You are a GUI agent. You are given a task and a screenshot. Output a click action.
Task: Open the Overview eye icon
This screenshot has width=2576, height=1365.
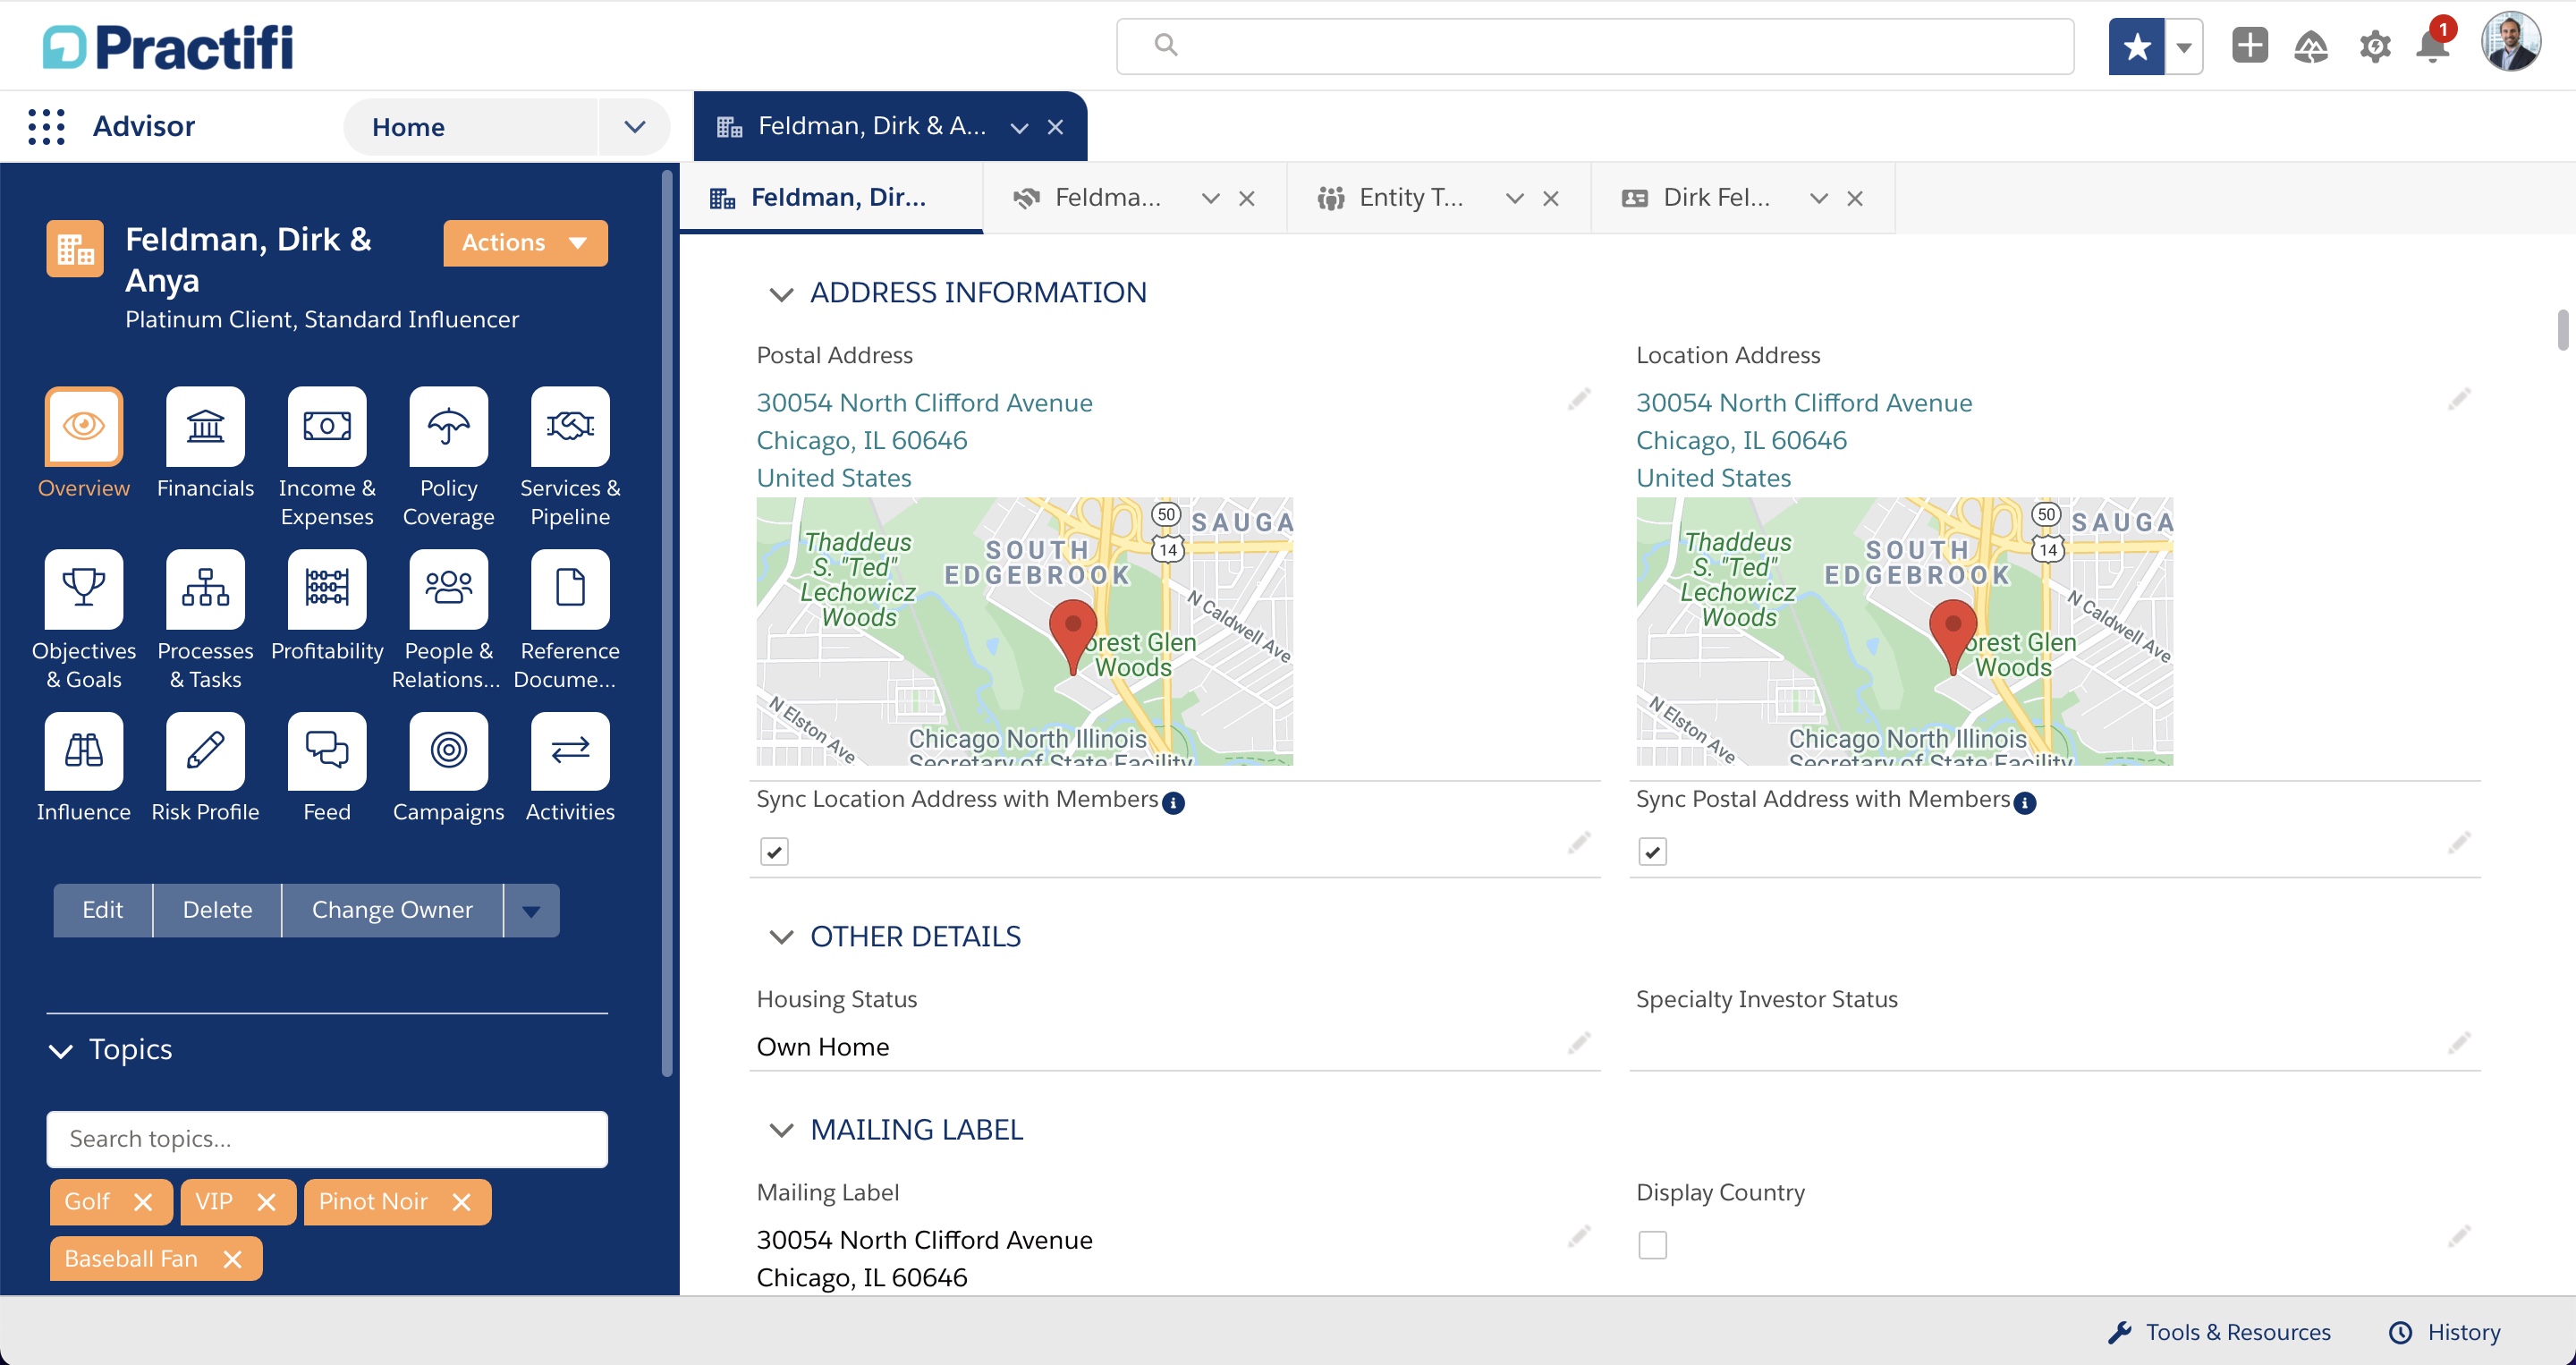coord(84,427)
